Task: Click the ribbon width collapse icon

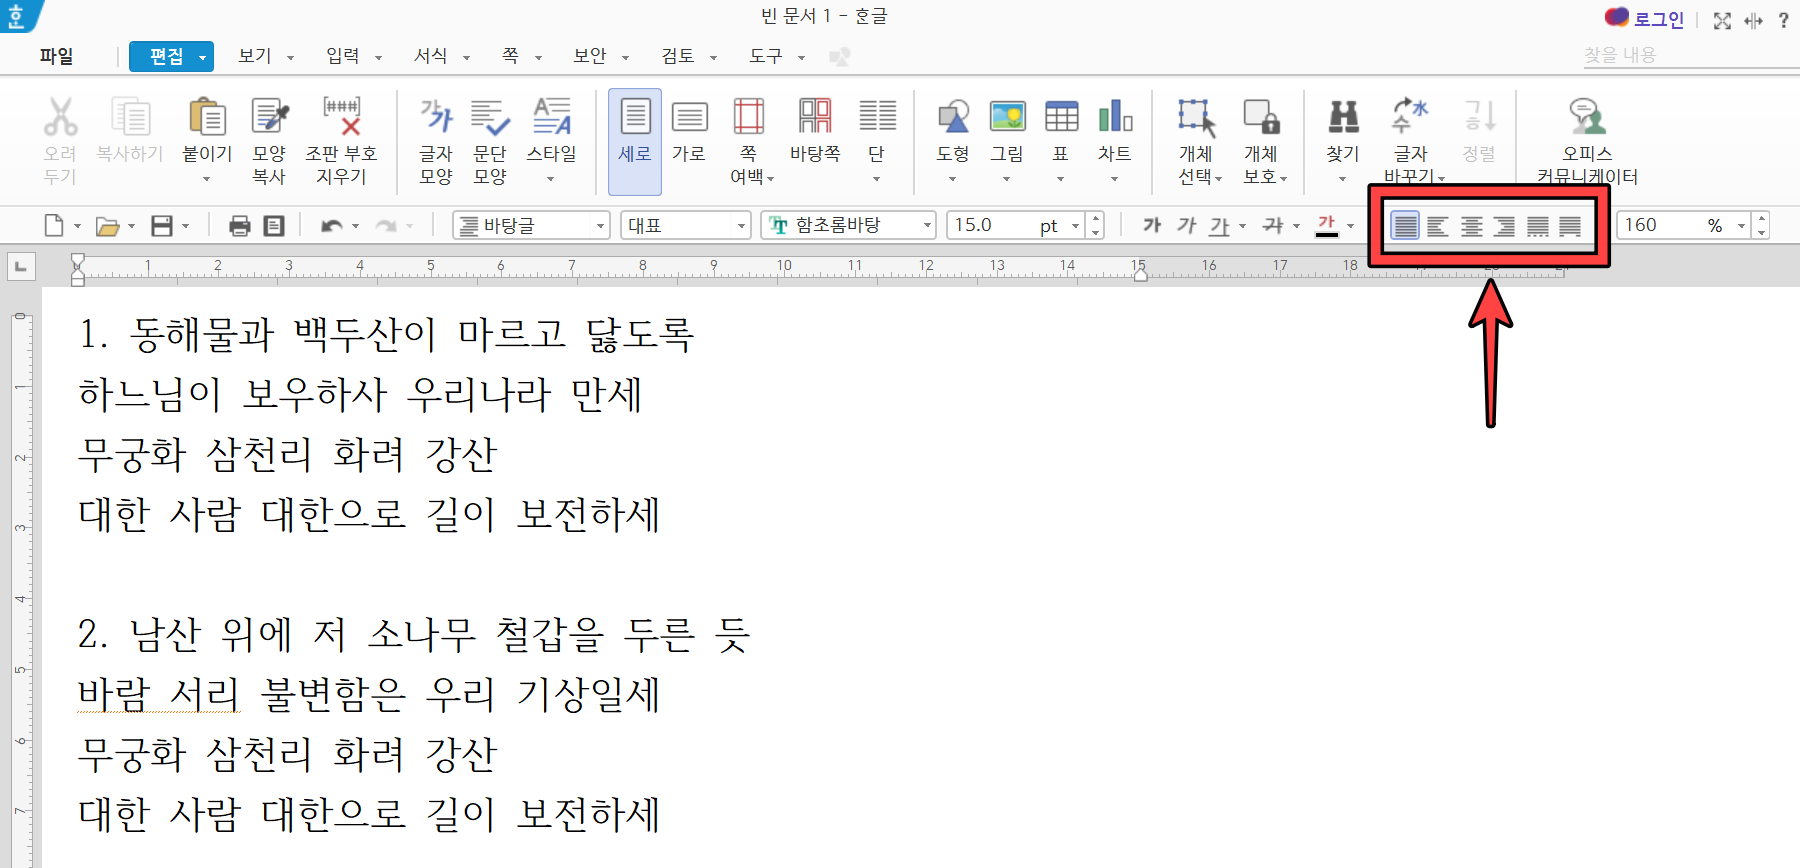Action: click(x=1753, y=20)
